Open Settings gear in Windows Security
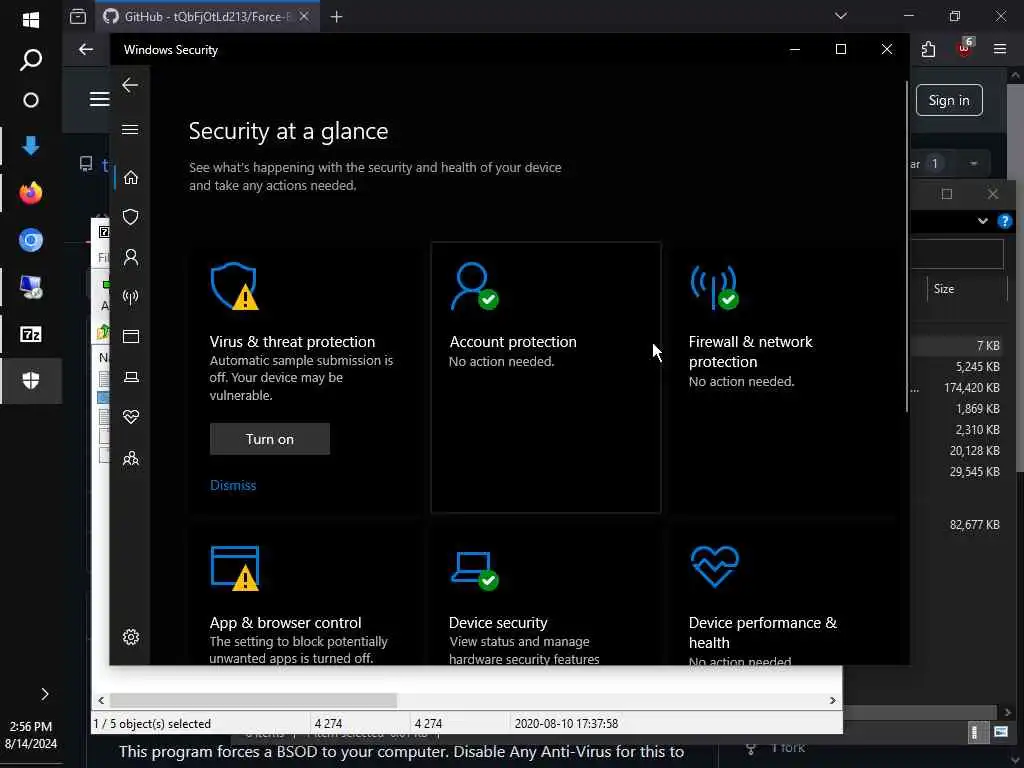Image resolution: width=1024 pixels, height=768 pixels. pos(131,637)
